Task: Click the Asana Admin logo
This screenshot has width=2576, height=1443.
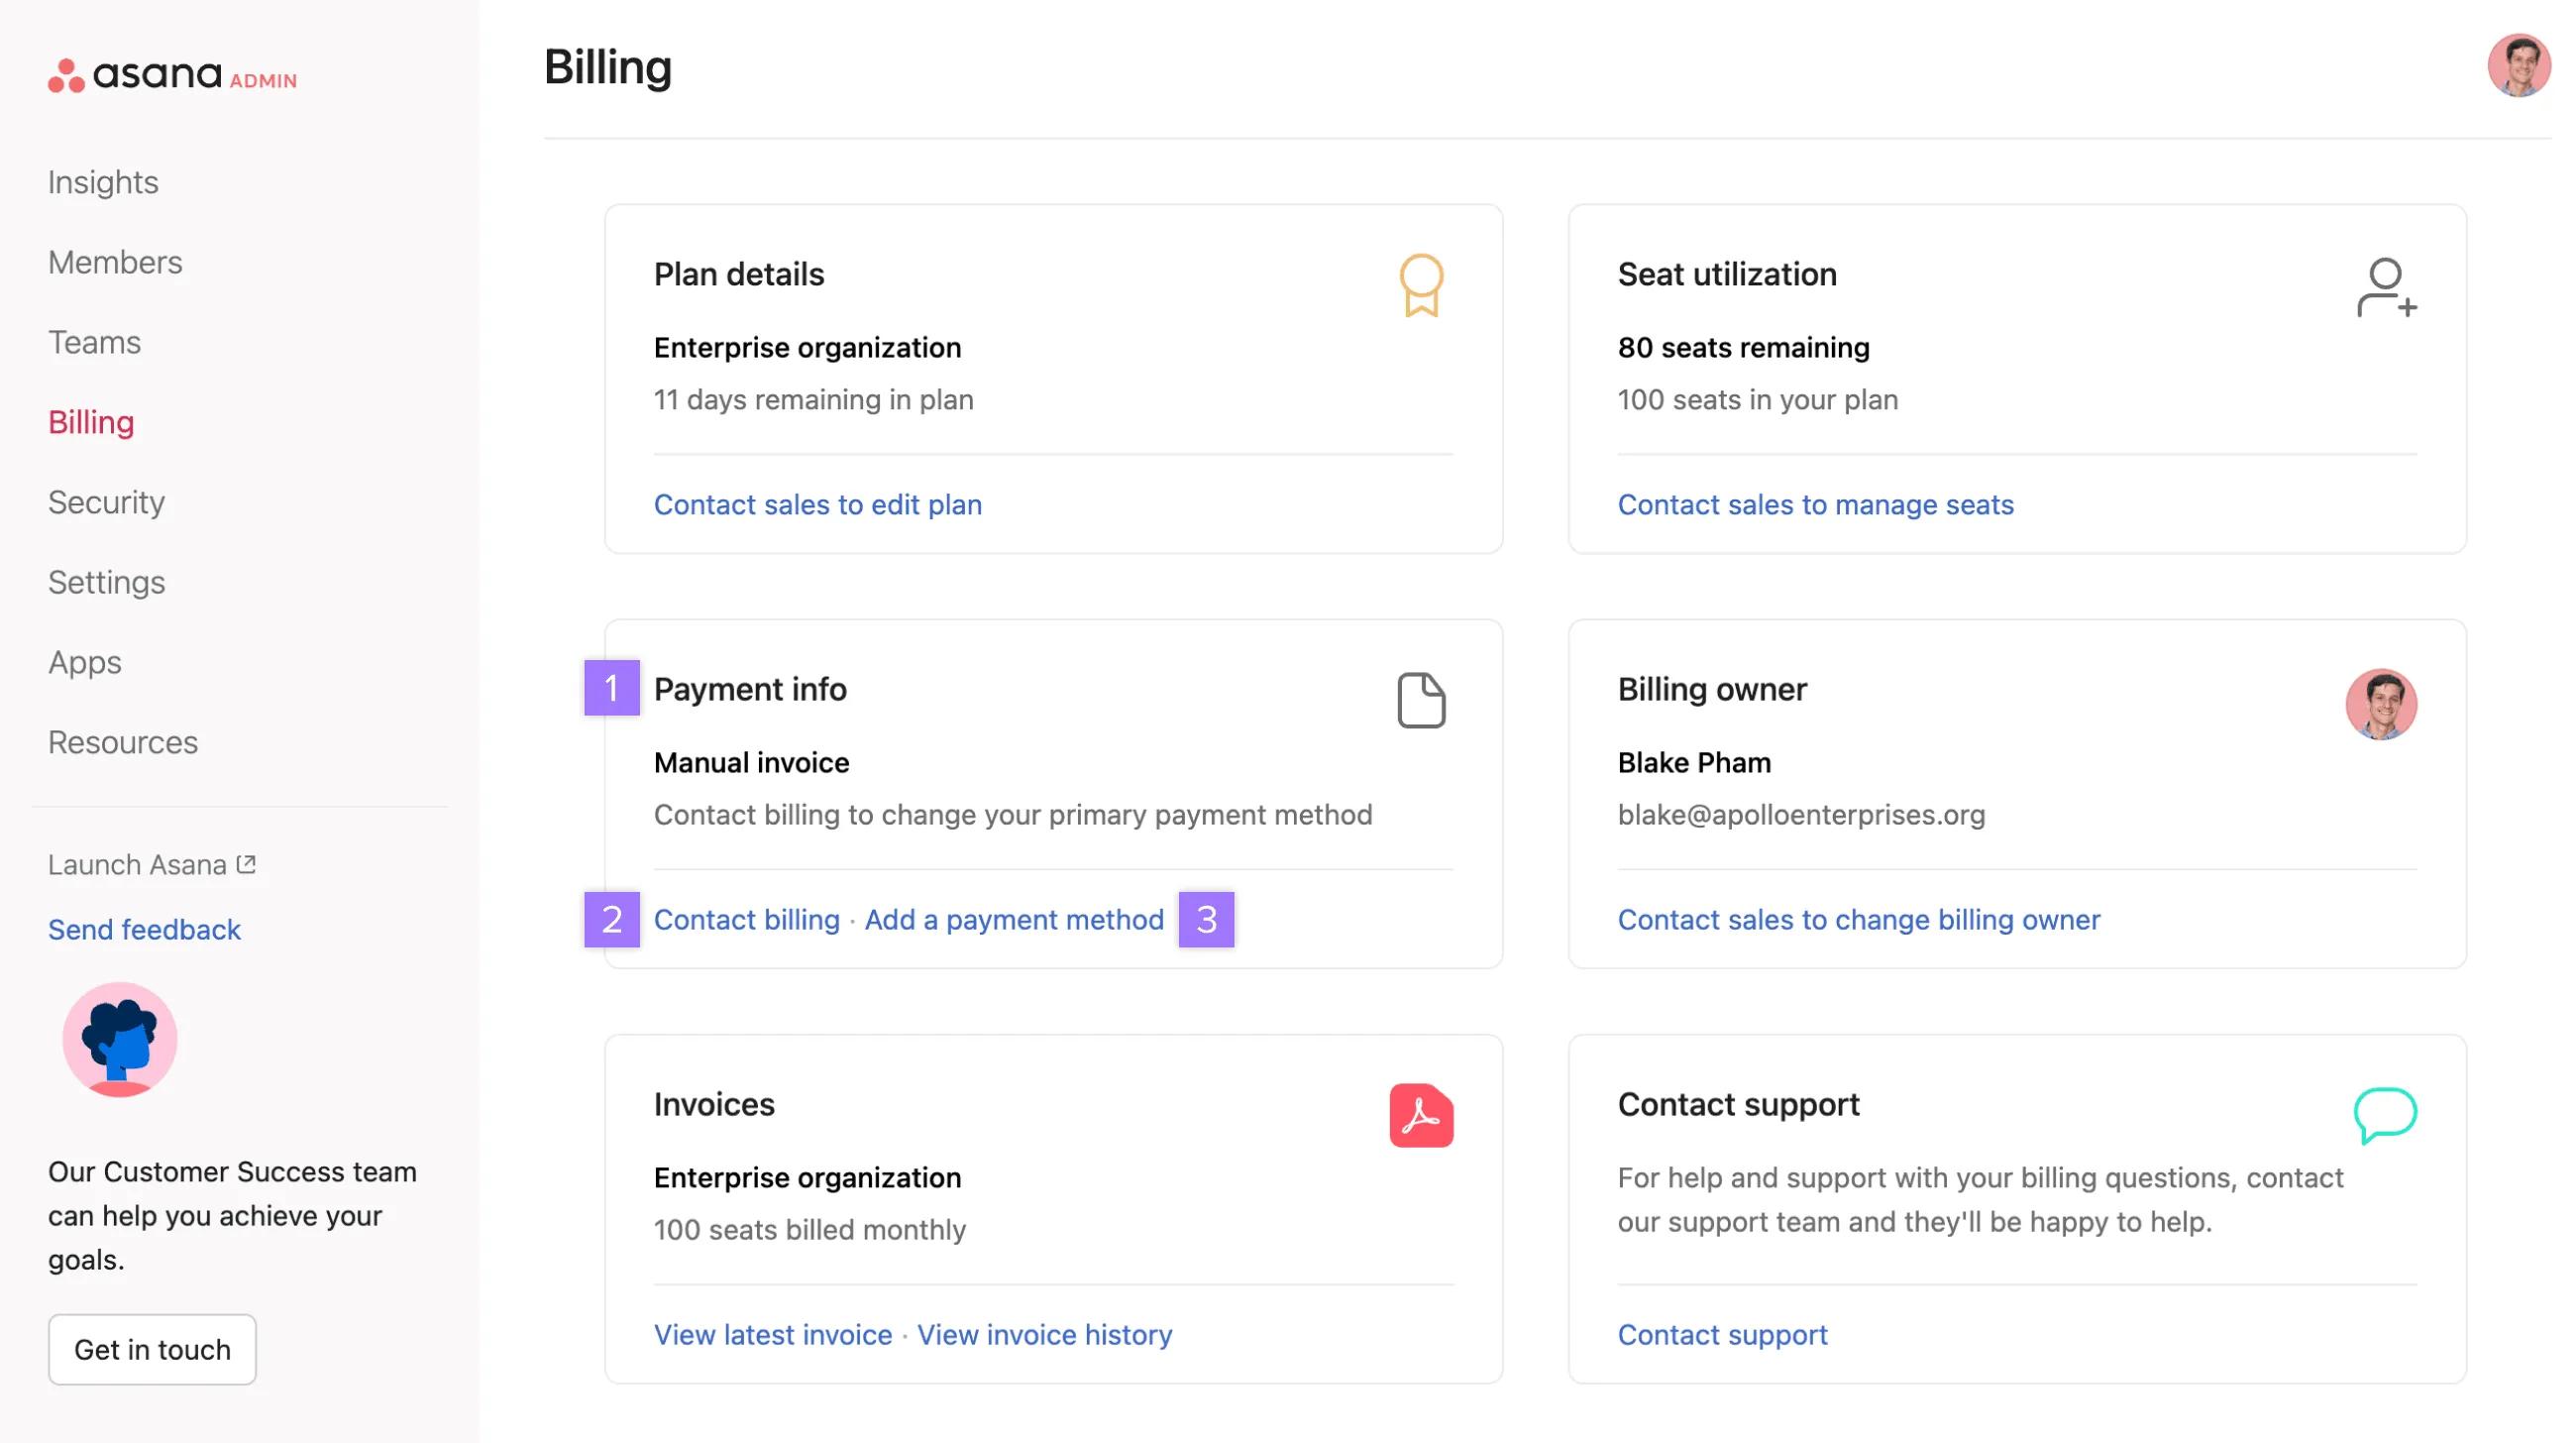Action: (172, 76)
